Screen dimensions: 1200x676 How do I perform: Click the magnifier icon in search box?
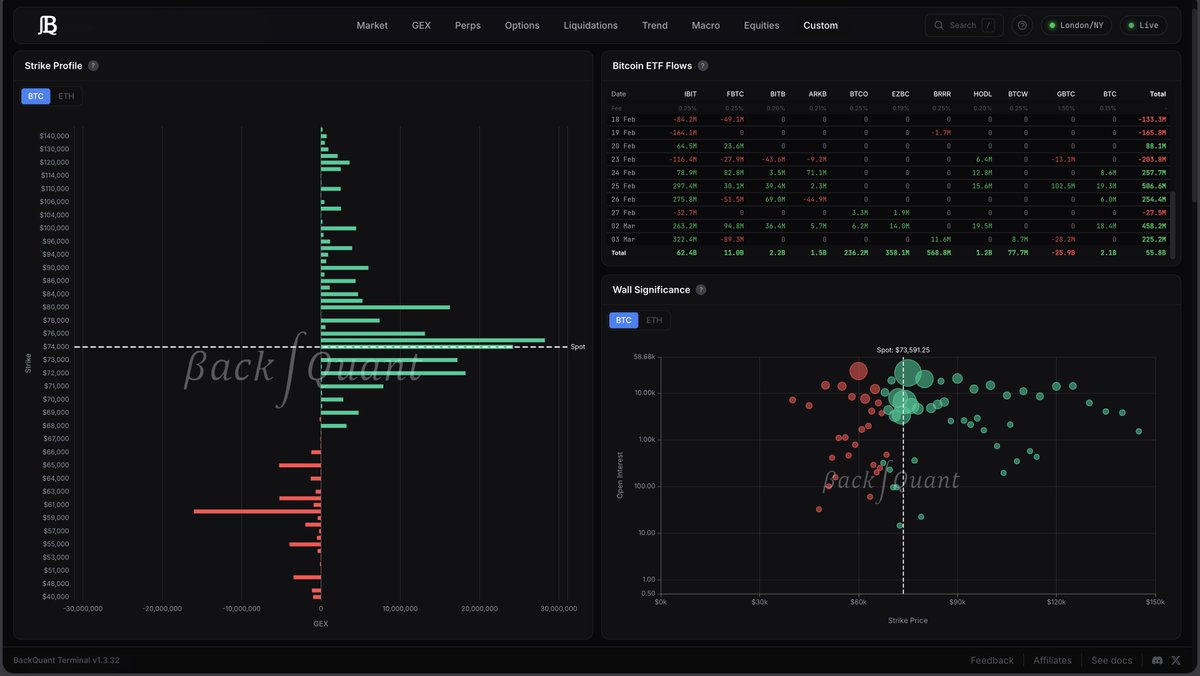click(939, 25)
